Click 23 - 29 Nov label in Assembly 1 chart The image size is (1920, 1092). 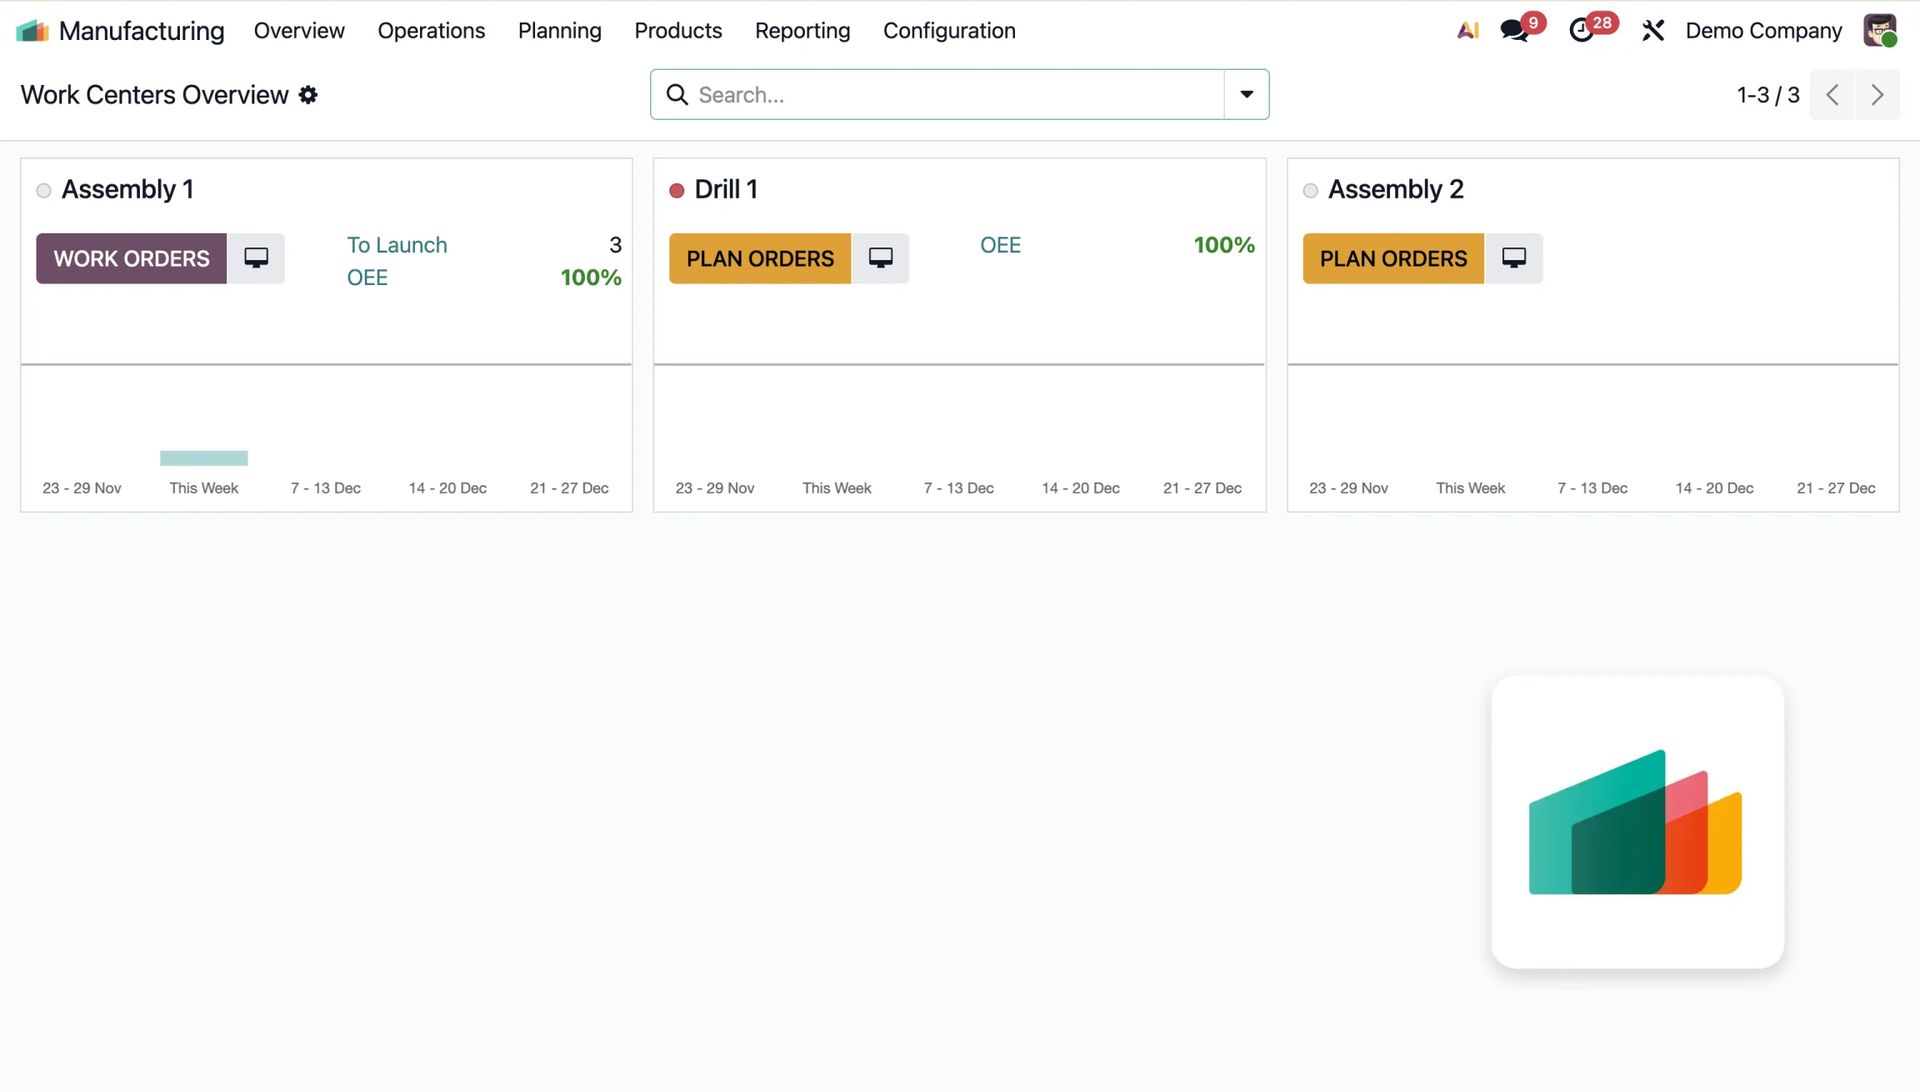coord(82,488)
